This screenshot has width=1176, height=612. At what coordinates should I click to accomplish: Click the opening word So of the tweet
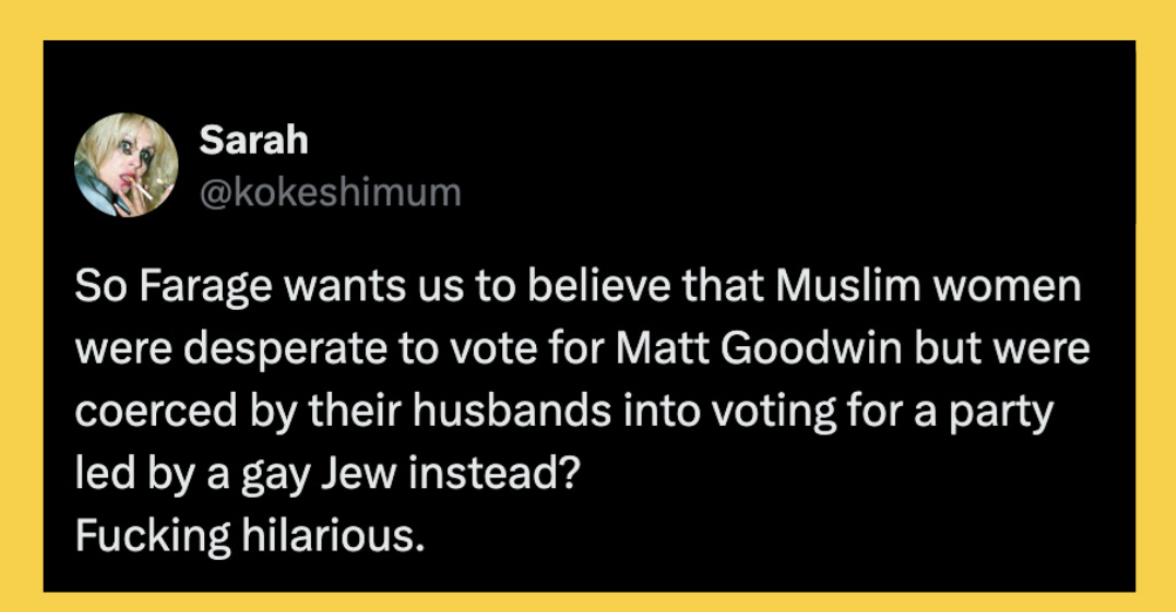pyautogui.click(x=98, y=289)
